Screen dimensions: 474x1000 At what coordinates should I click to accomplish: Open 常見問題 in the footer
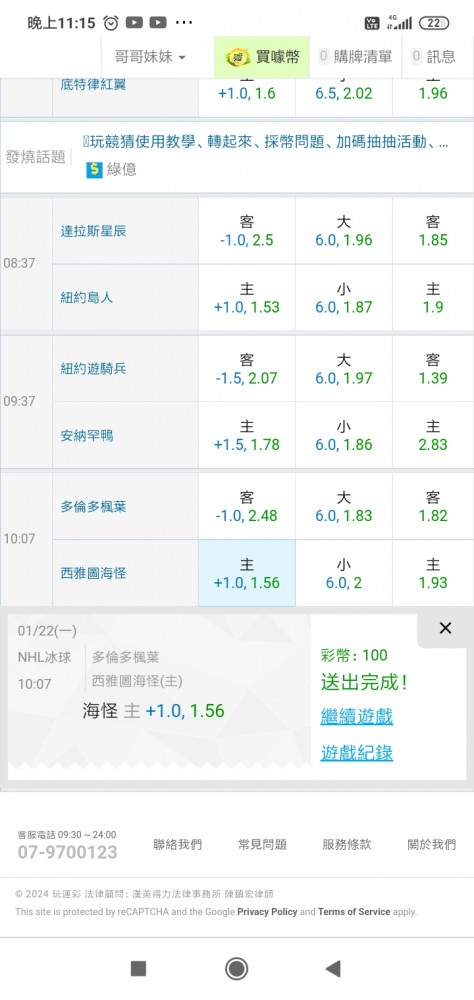[262, 844]
